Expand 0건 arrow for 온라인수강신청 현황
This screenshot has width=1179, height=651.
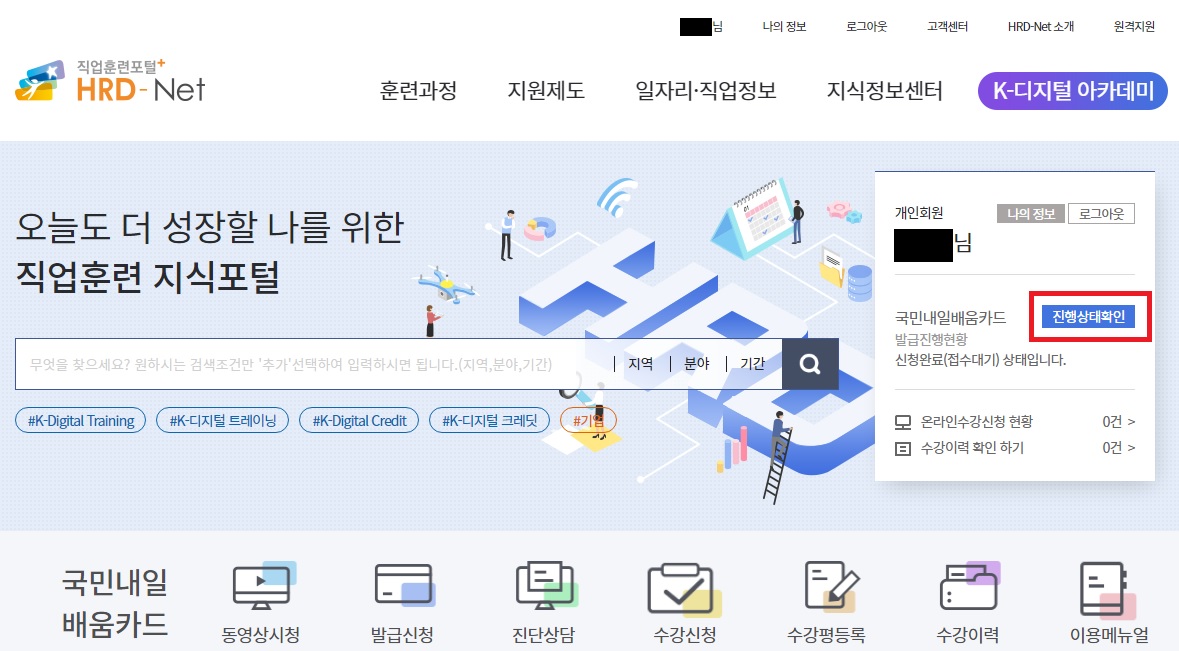pos(1119,422)
